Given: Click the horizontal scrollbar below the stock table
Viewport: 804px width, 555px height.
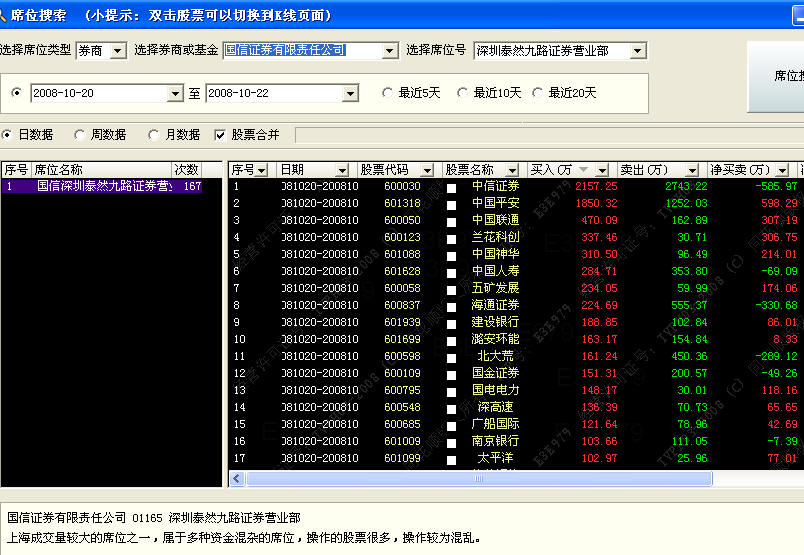Looking at the screenshot, I should pyautogui.click(x=500, y=479).
